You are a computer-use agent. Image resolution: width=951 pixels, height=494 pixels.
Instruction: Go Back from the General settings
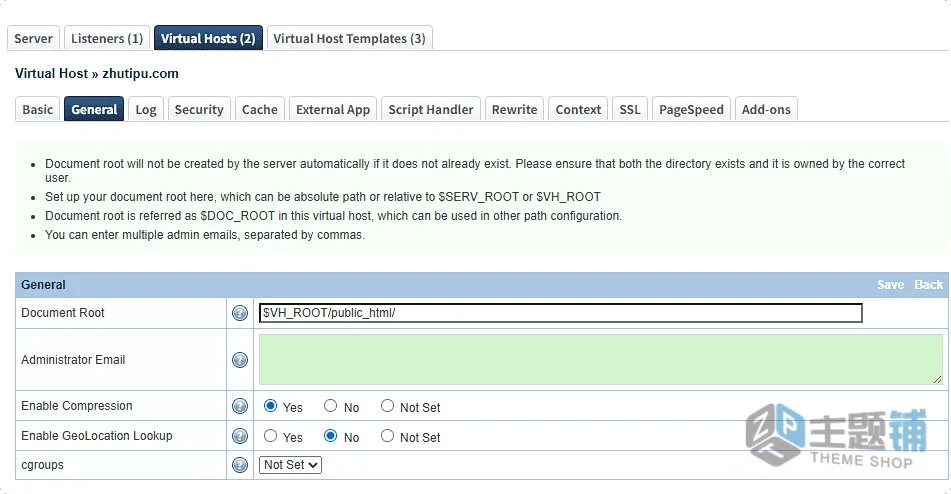coord(929,285)
